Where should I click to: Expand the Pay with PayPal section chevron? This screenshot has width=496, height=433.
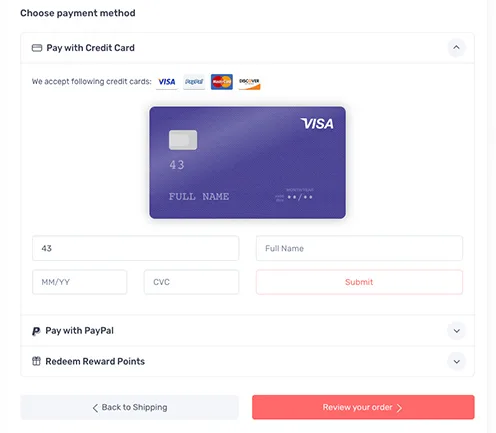tap(457, 331)
